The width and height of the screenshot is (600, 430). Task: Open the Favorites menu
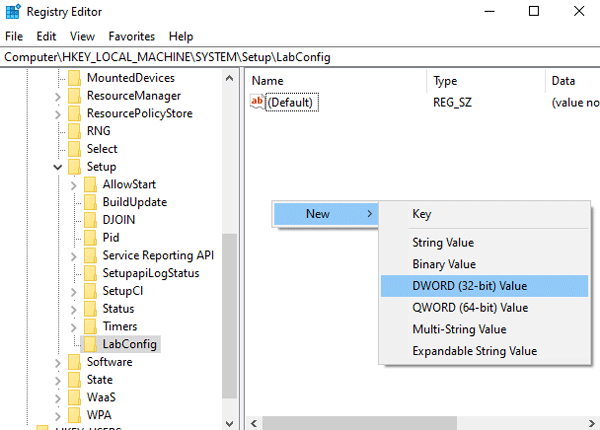coord(132,36)
